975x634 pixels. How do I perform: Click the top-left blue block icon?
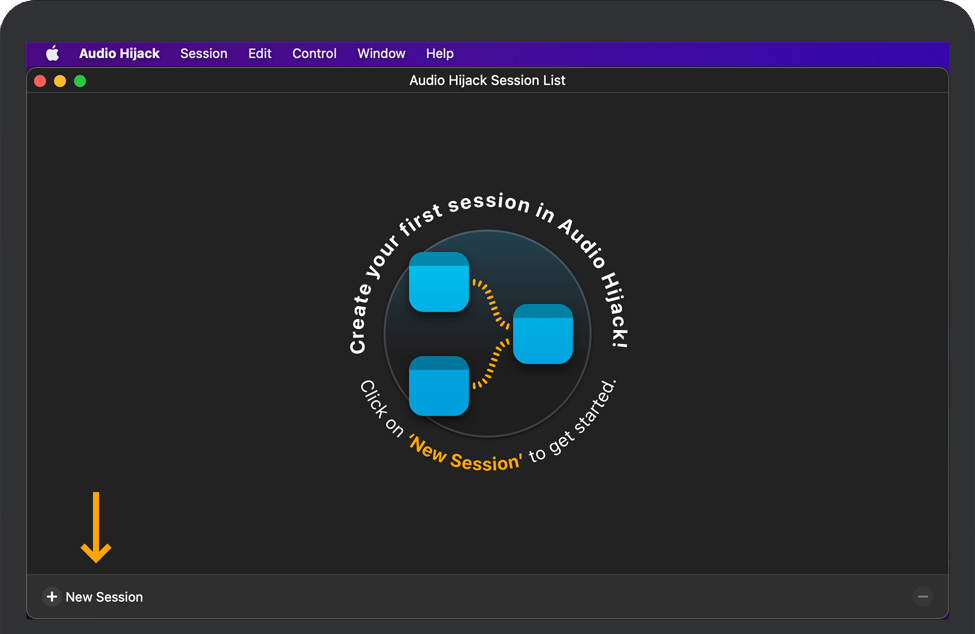pos(439,282)
